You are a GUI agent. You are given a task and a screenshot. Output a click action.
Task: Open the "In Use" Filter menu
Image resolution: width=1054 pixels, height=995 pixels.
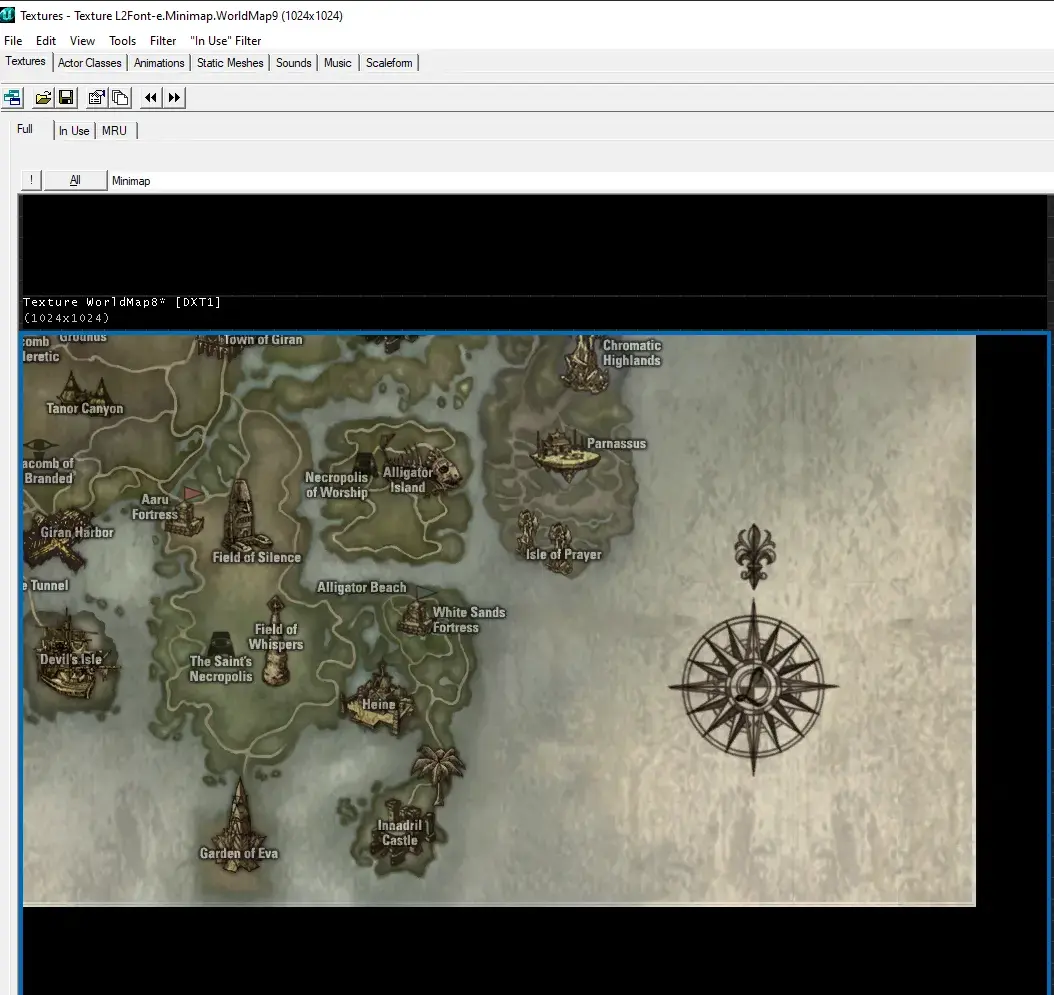(x=225, y=41)
